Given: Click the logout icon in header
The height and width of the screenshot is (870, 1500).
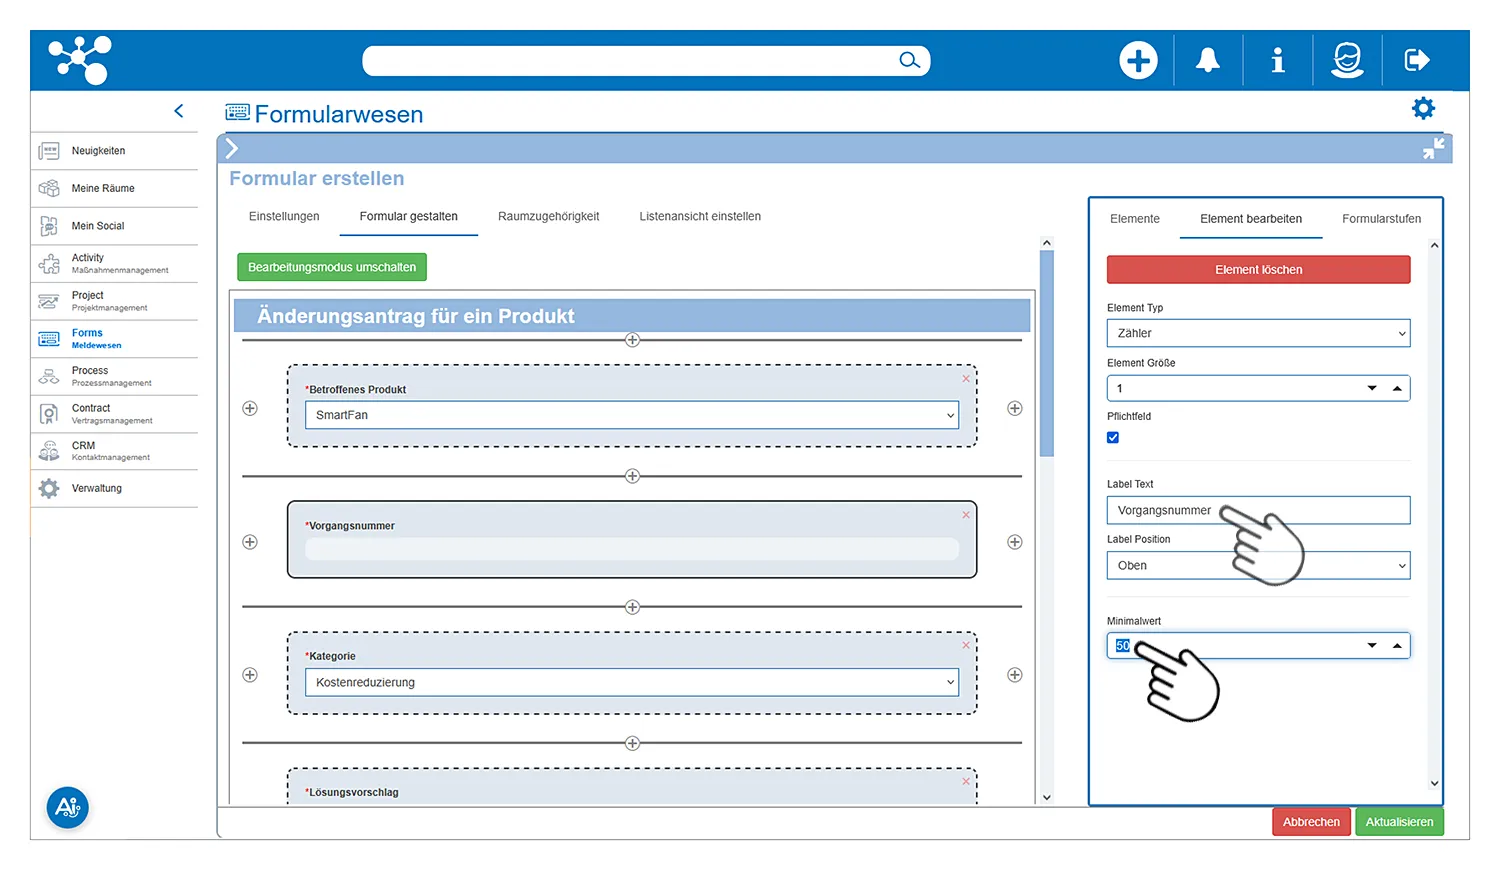Looking at the screenshot, I should click(x=1417, y=60).
